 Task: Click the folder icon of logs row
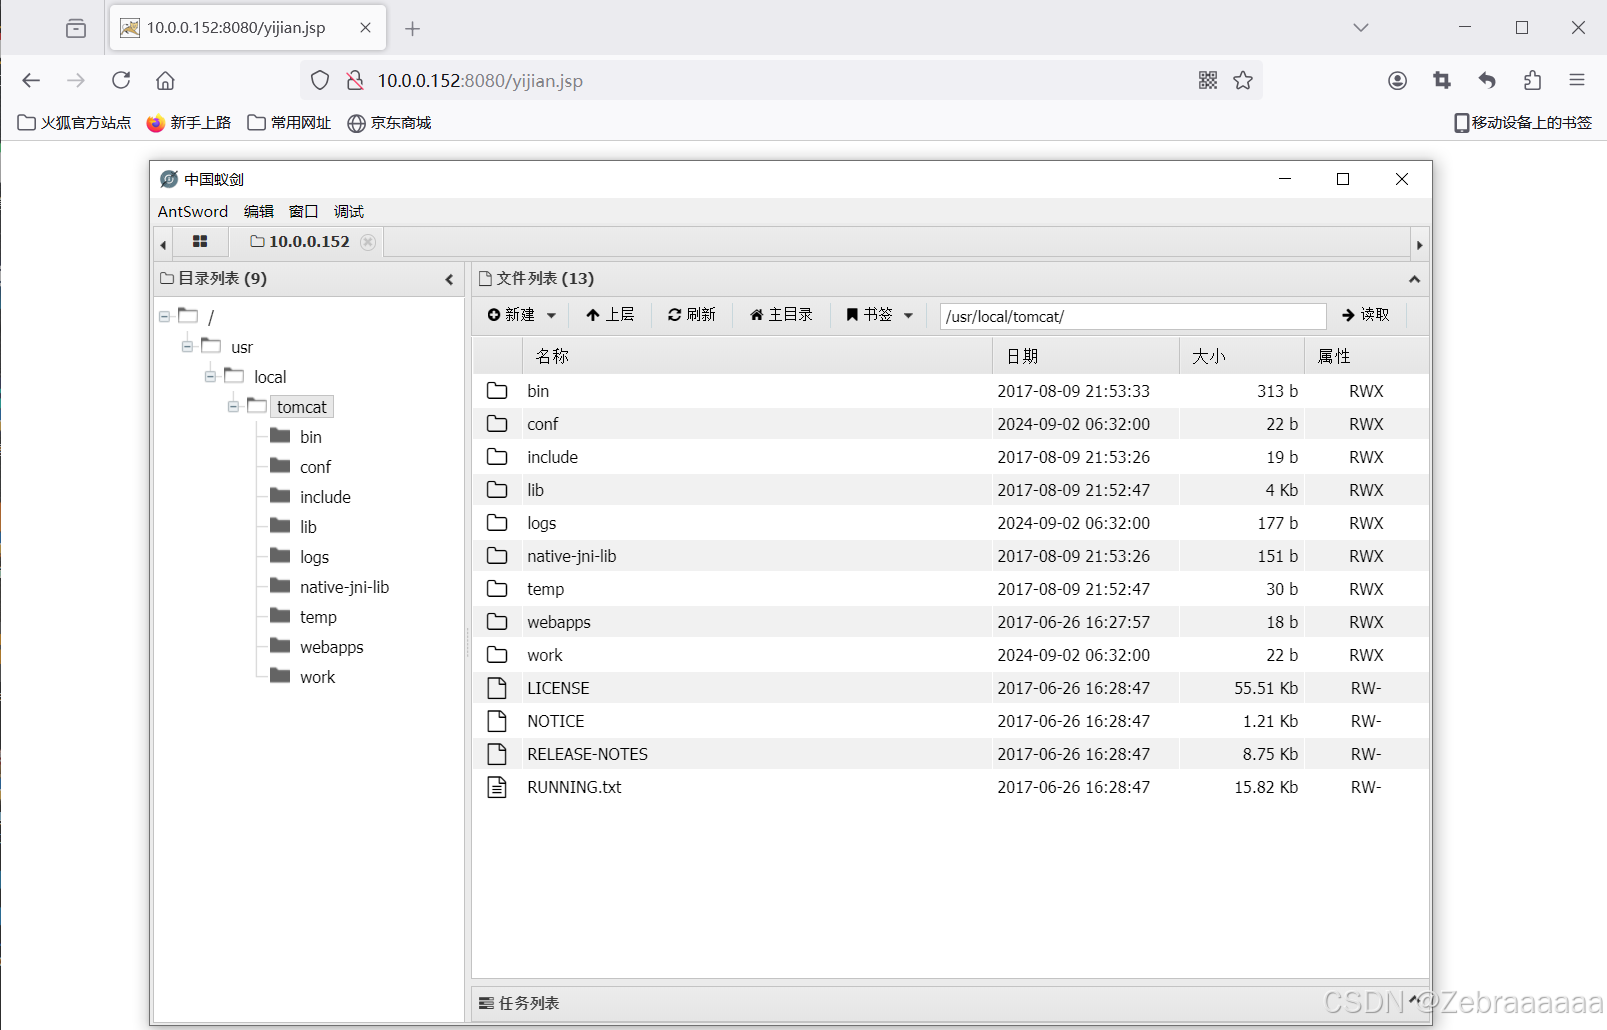[497, 523]
